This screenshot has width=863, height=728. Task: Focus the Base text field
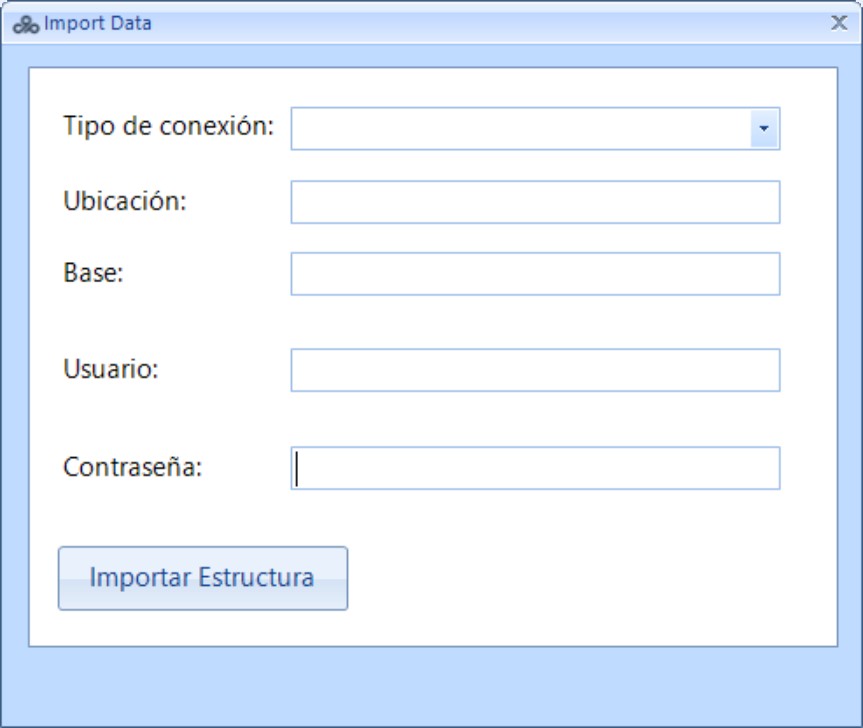click(536, 274)
